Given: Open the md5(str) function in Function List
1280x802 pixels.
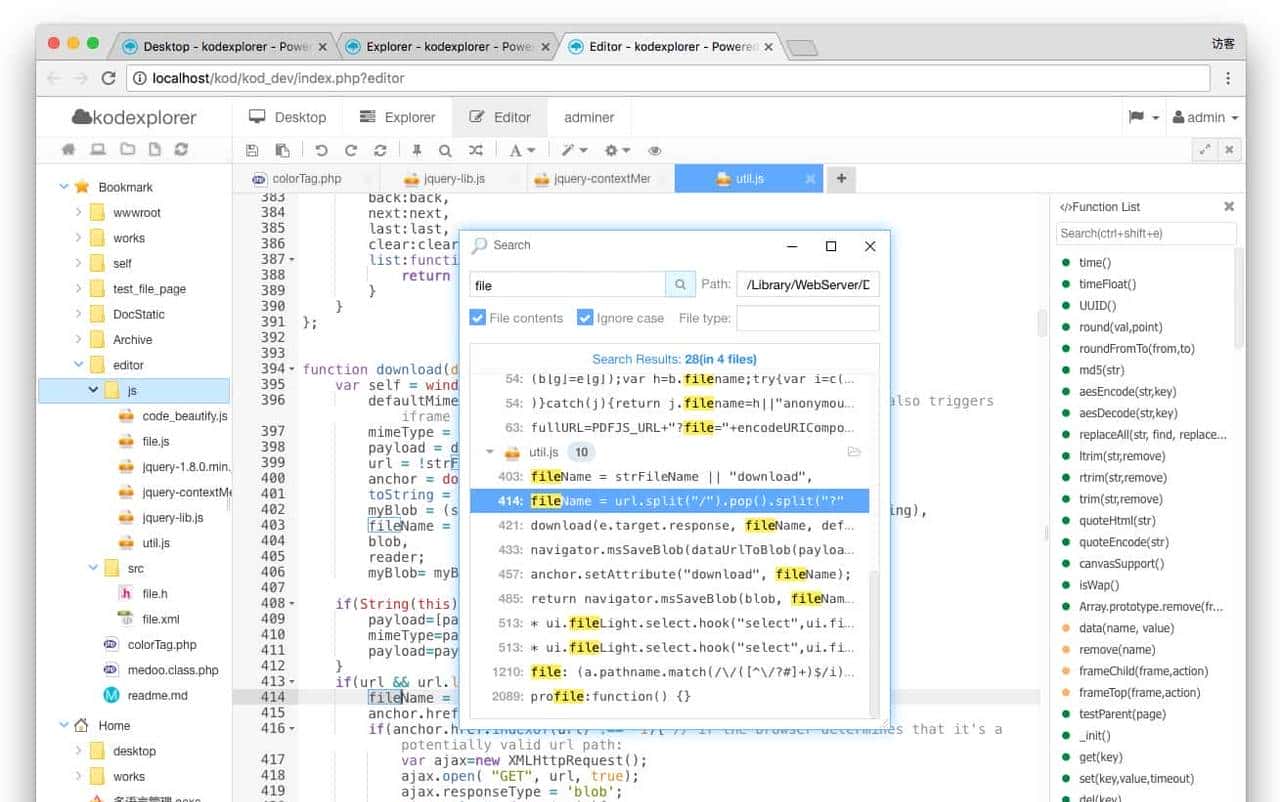Looking at the screenshot, I should click(1102, 370).
